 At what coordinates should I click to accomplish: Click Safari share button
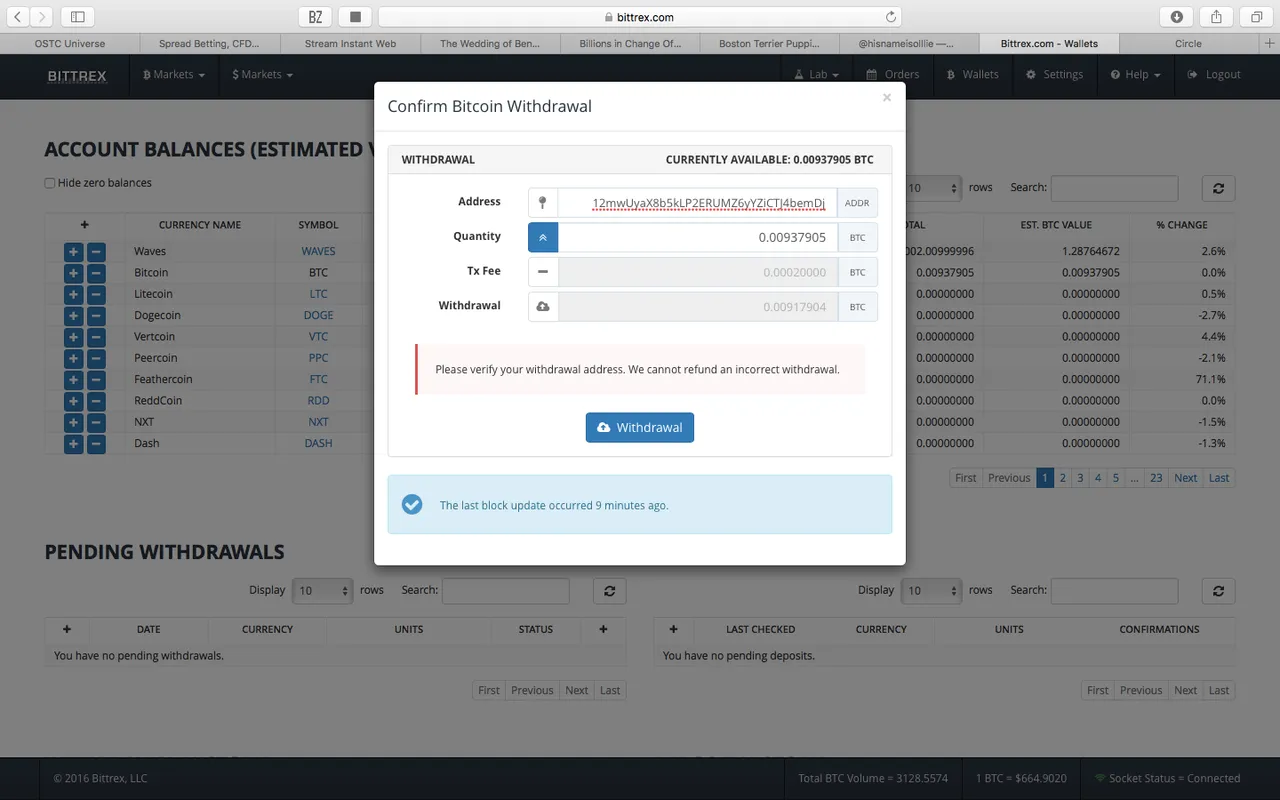point(1217,17)
